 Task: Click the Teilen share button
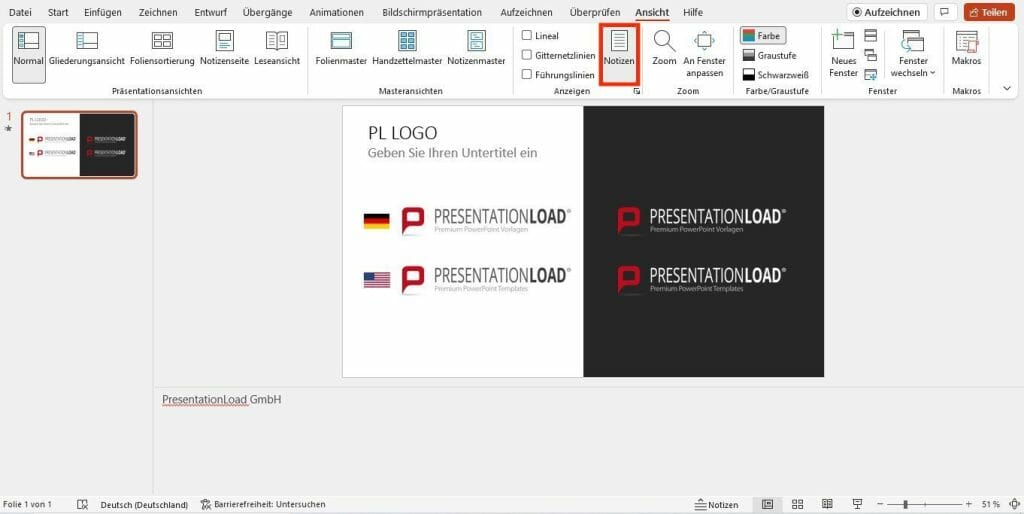989,12
